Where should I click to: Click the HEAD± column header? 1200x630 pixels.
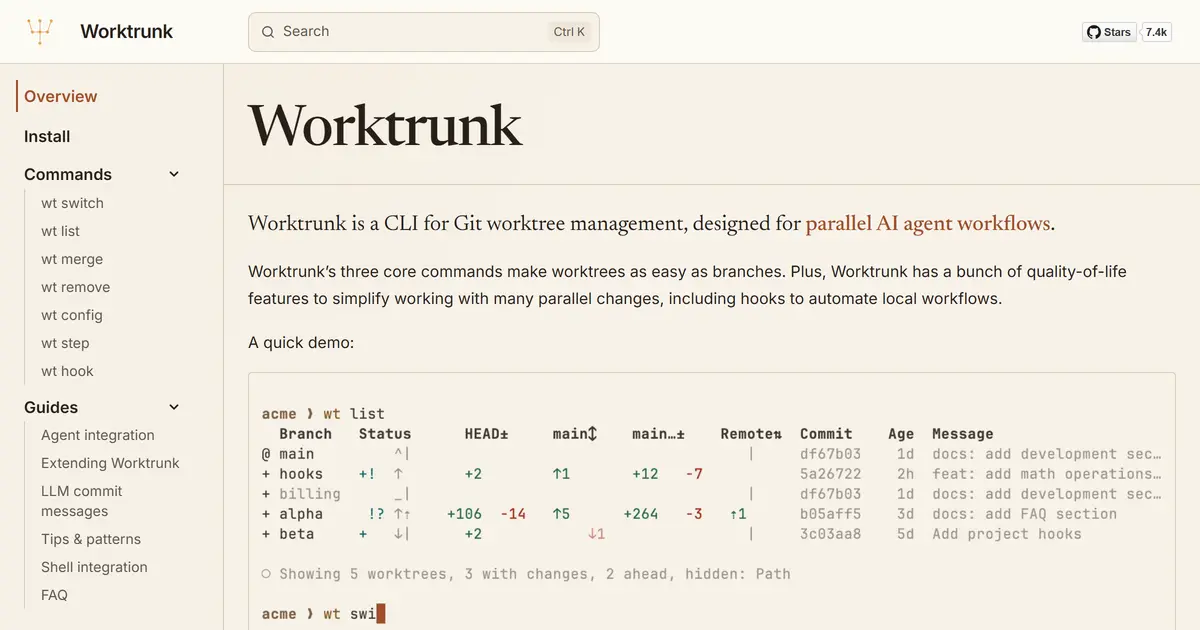(487, 434)
